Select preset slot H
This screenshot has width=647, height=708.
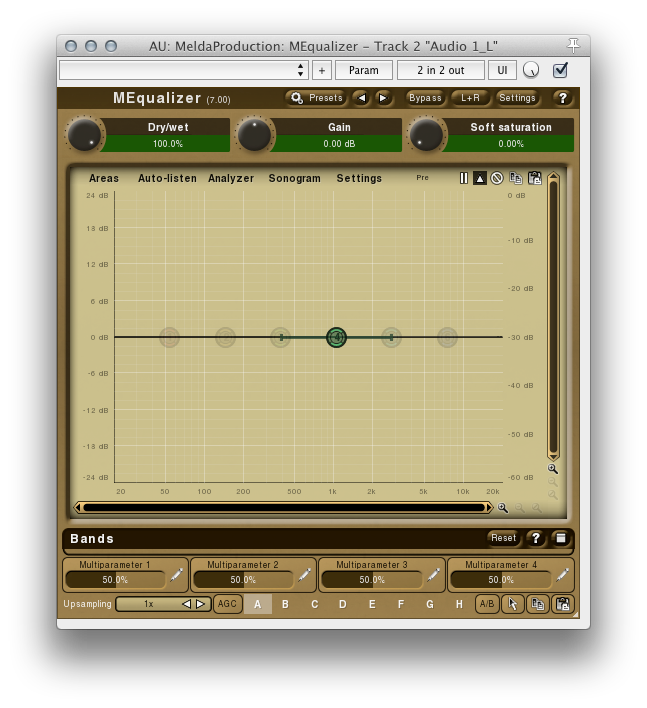459,604
